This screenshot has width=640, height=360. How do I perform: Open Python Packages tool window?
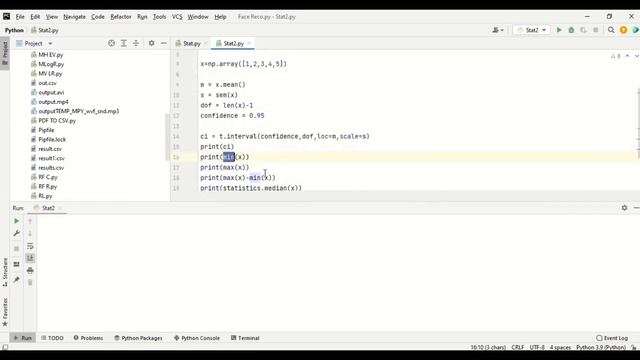138,338
